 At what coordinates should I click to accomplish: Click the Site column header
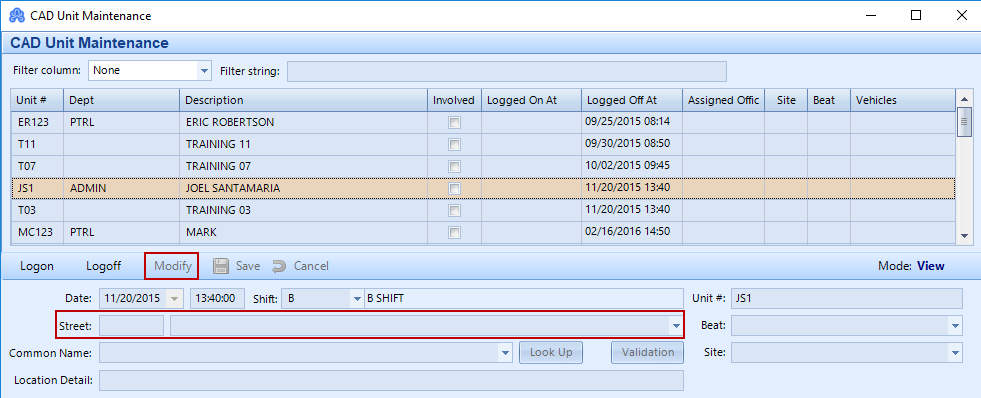point(786,100)
